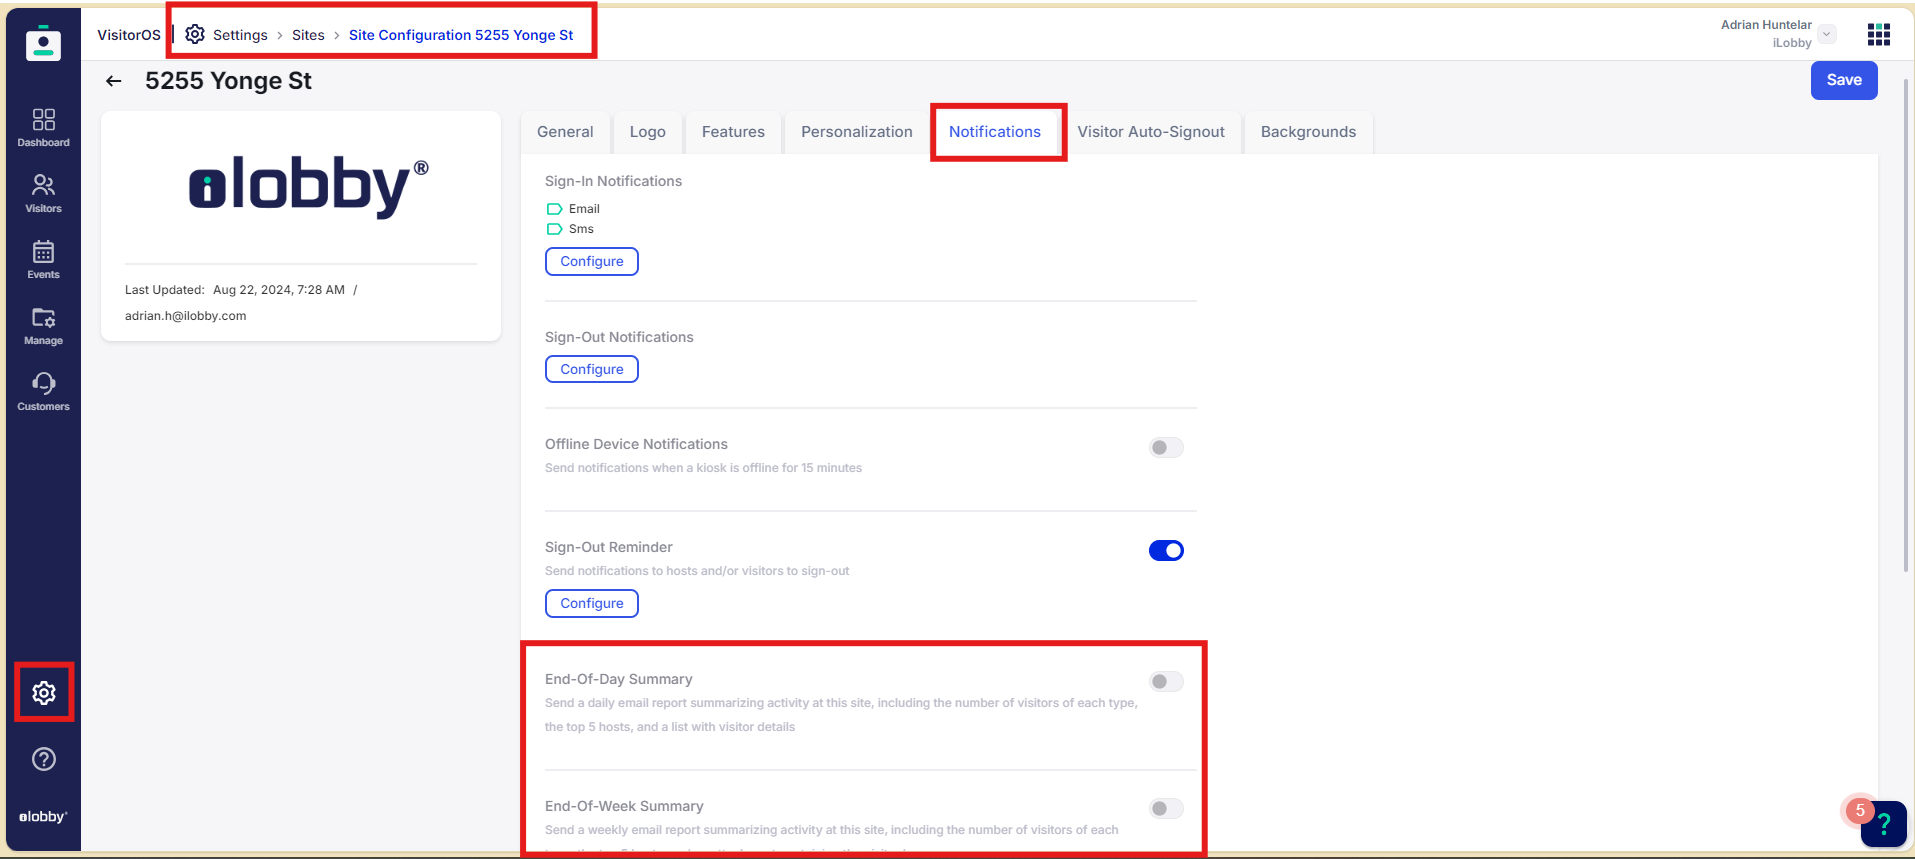
Task: Click the breadcrumb Settings gear icon
Action: click(195, 35)
